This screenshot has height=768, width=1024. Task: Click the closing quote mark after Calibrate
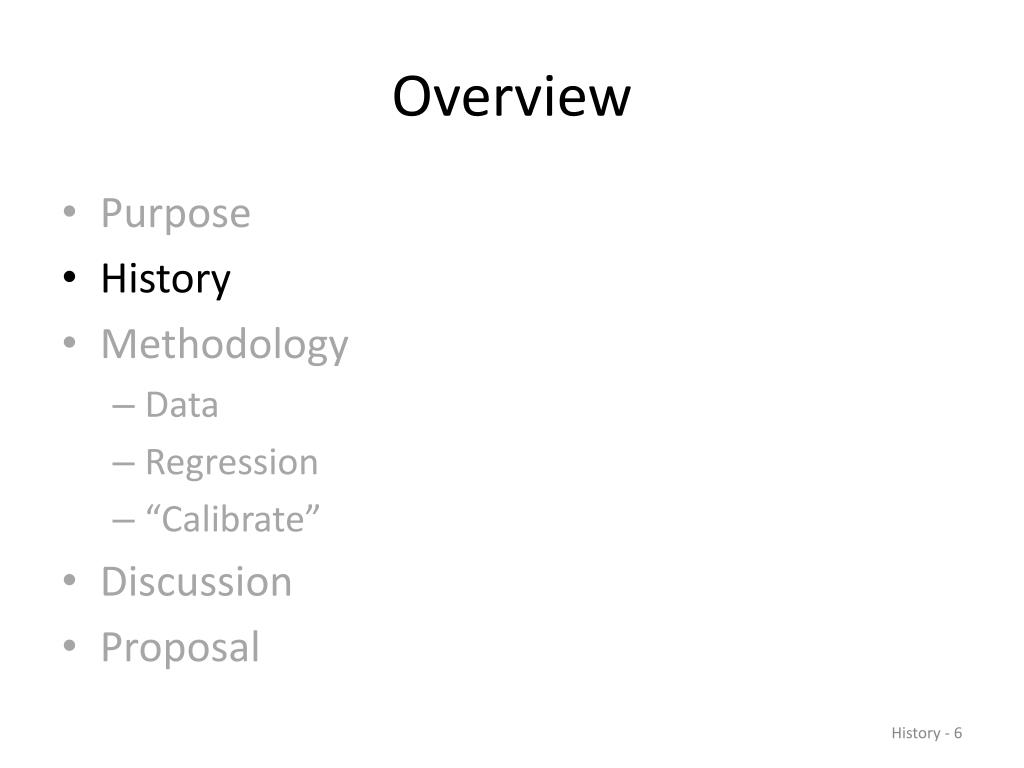[313, 509]
